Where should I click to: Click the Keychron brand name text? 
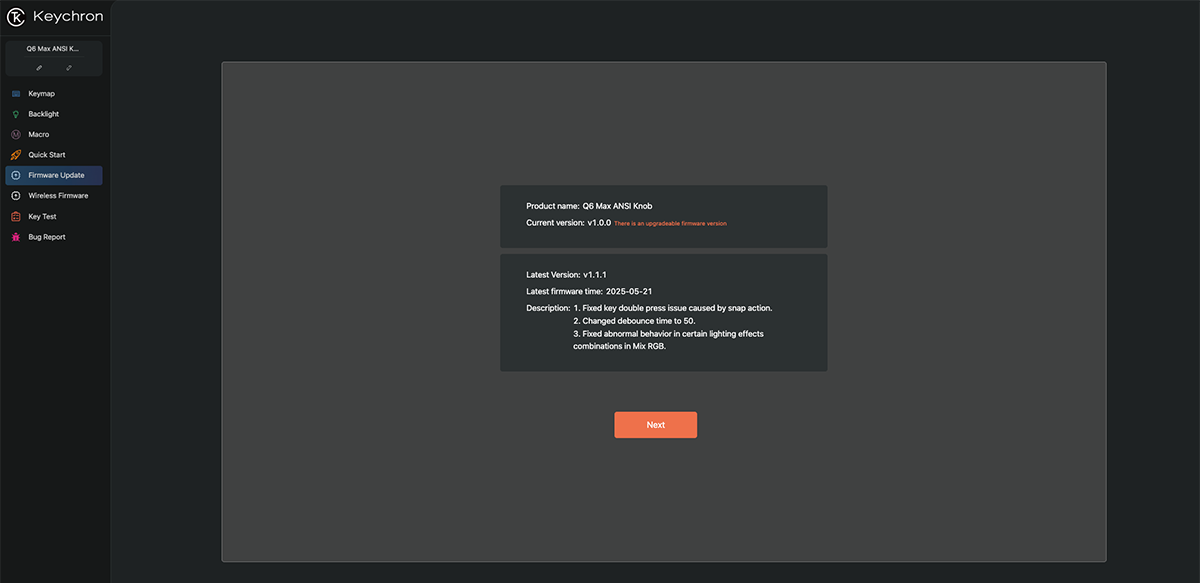[x=68, y=17]
